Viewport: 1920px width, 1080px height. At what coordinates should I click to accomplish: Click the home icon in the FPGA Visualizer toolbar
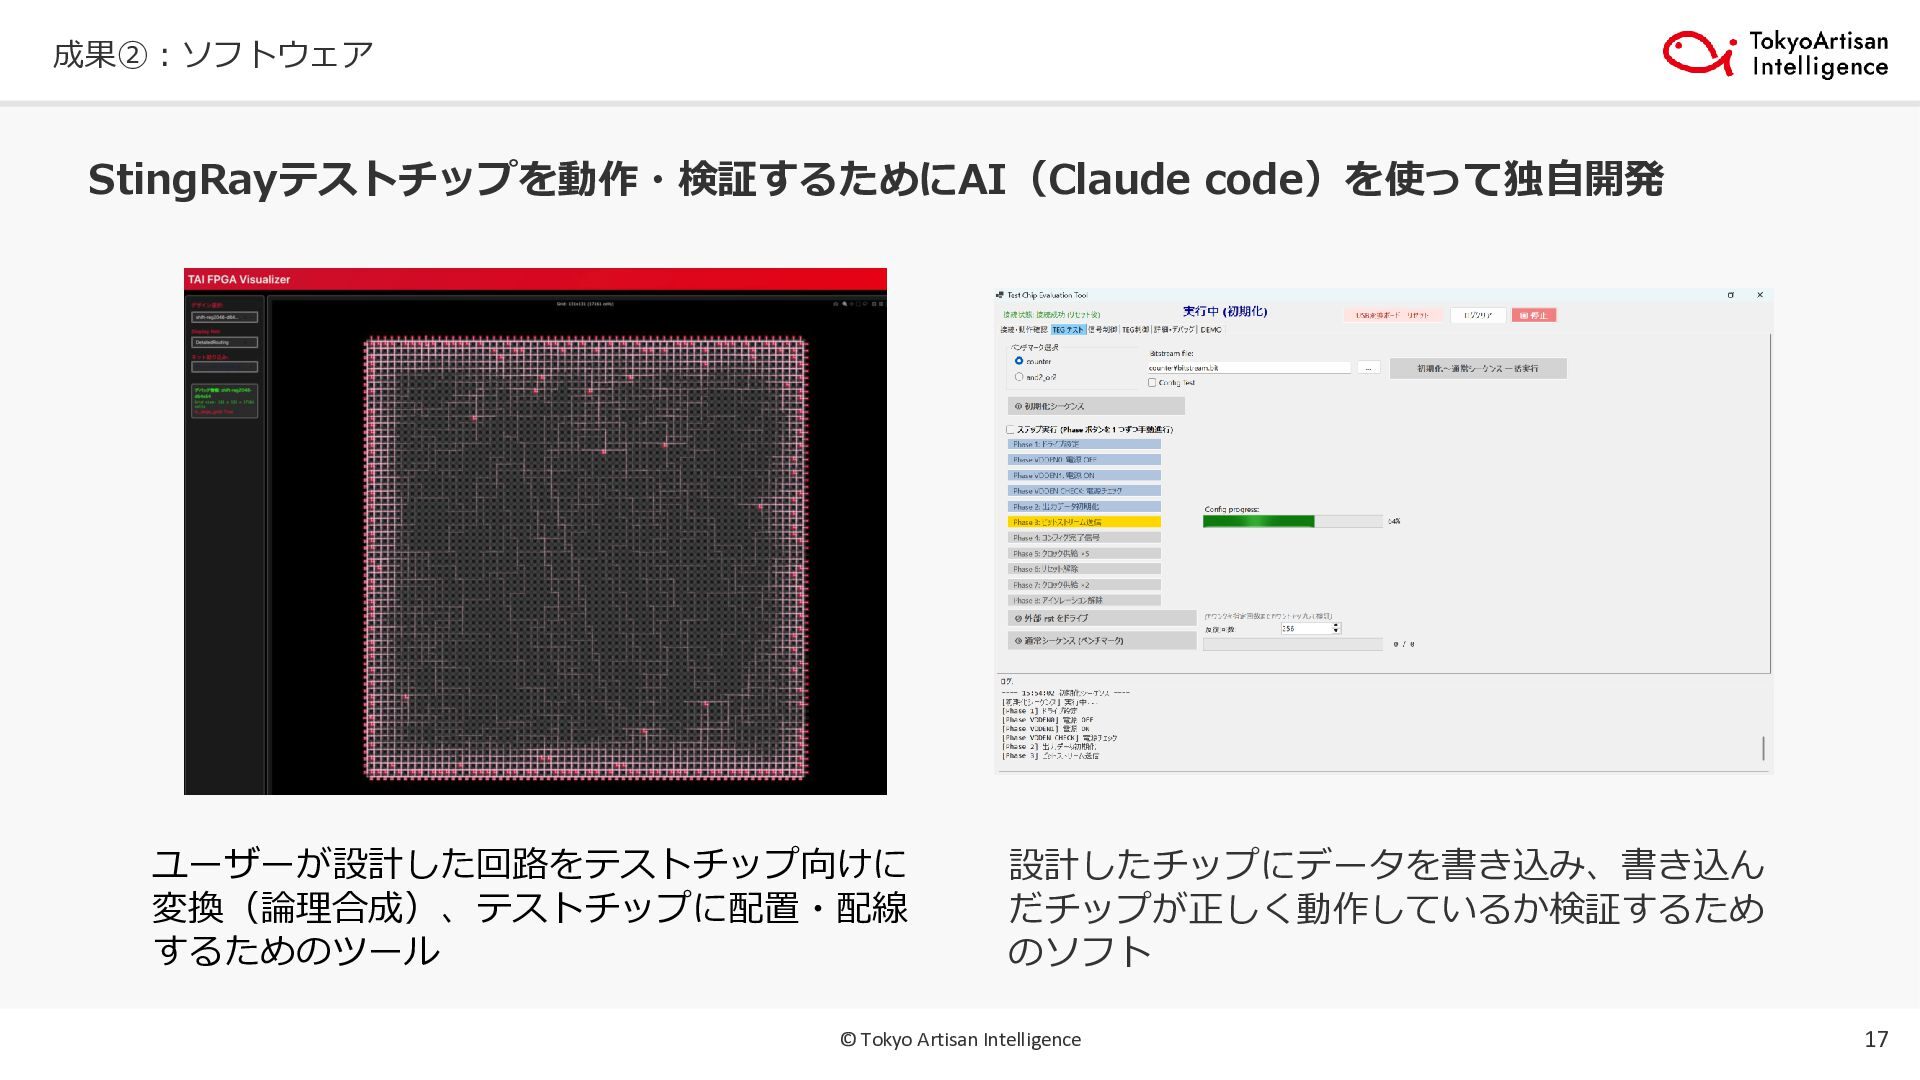pyautogui.click(x=835, y=304)
